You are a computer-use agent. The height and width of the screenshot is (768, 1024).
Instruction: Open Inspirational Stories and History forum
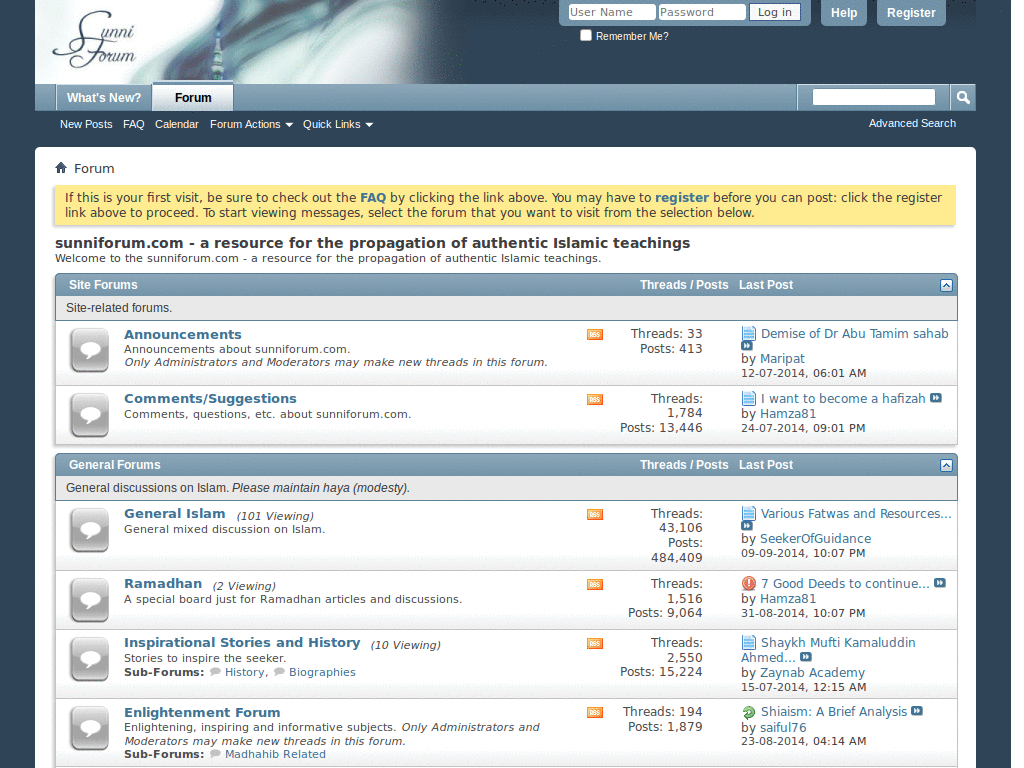click(x=242, y=643)
